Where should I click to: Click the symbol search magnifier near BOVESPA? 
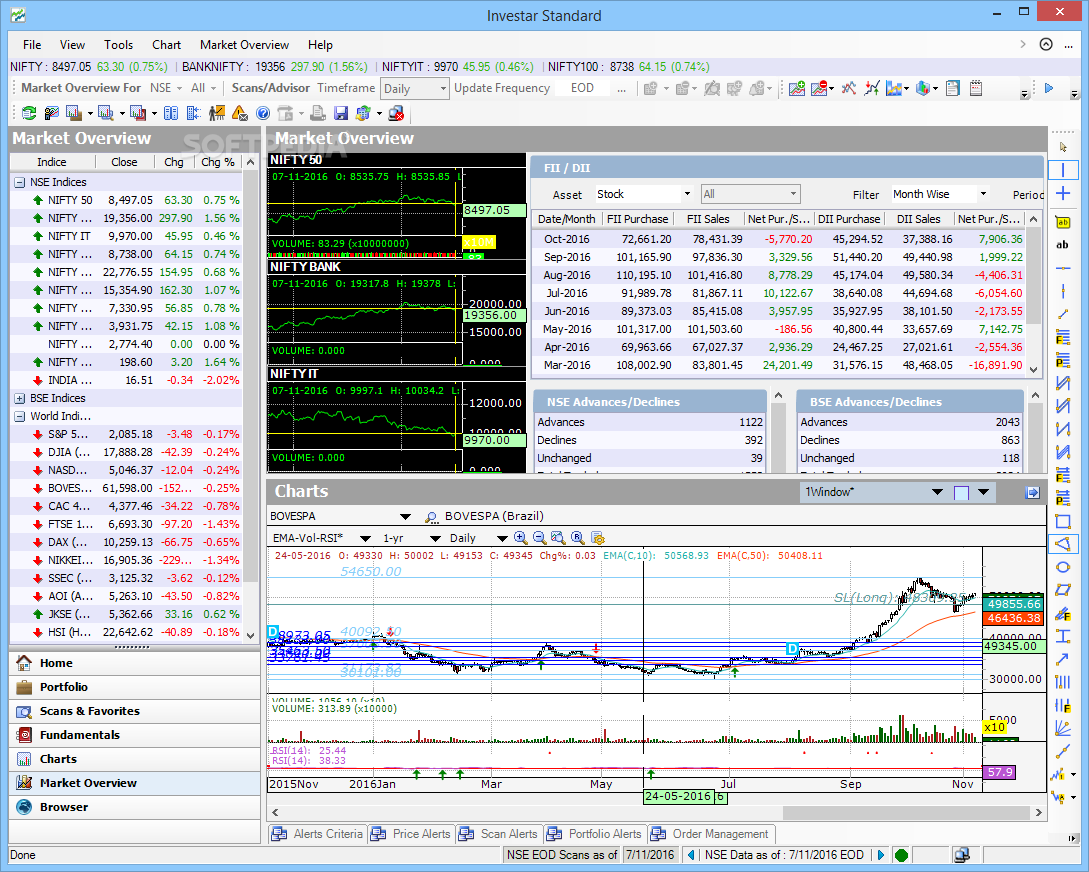[x=431, y=517]
